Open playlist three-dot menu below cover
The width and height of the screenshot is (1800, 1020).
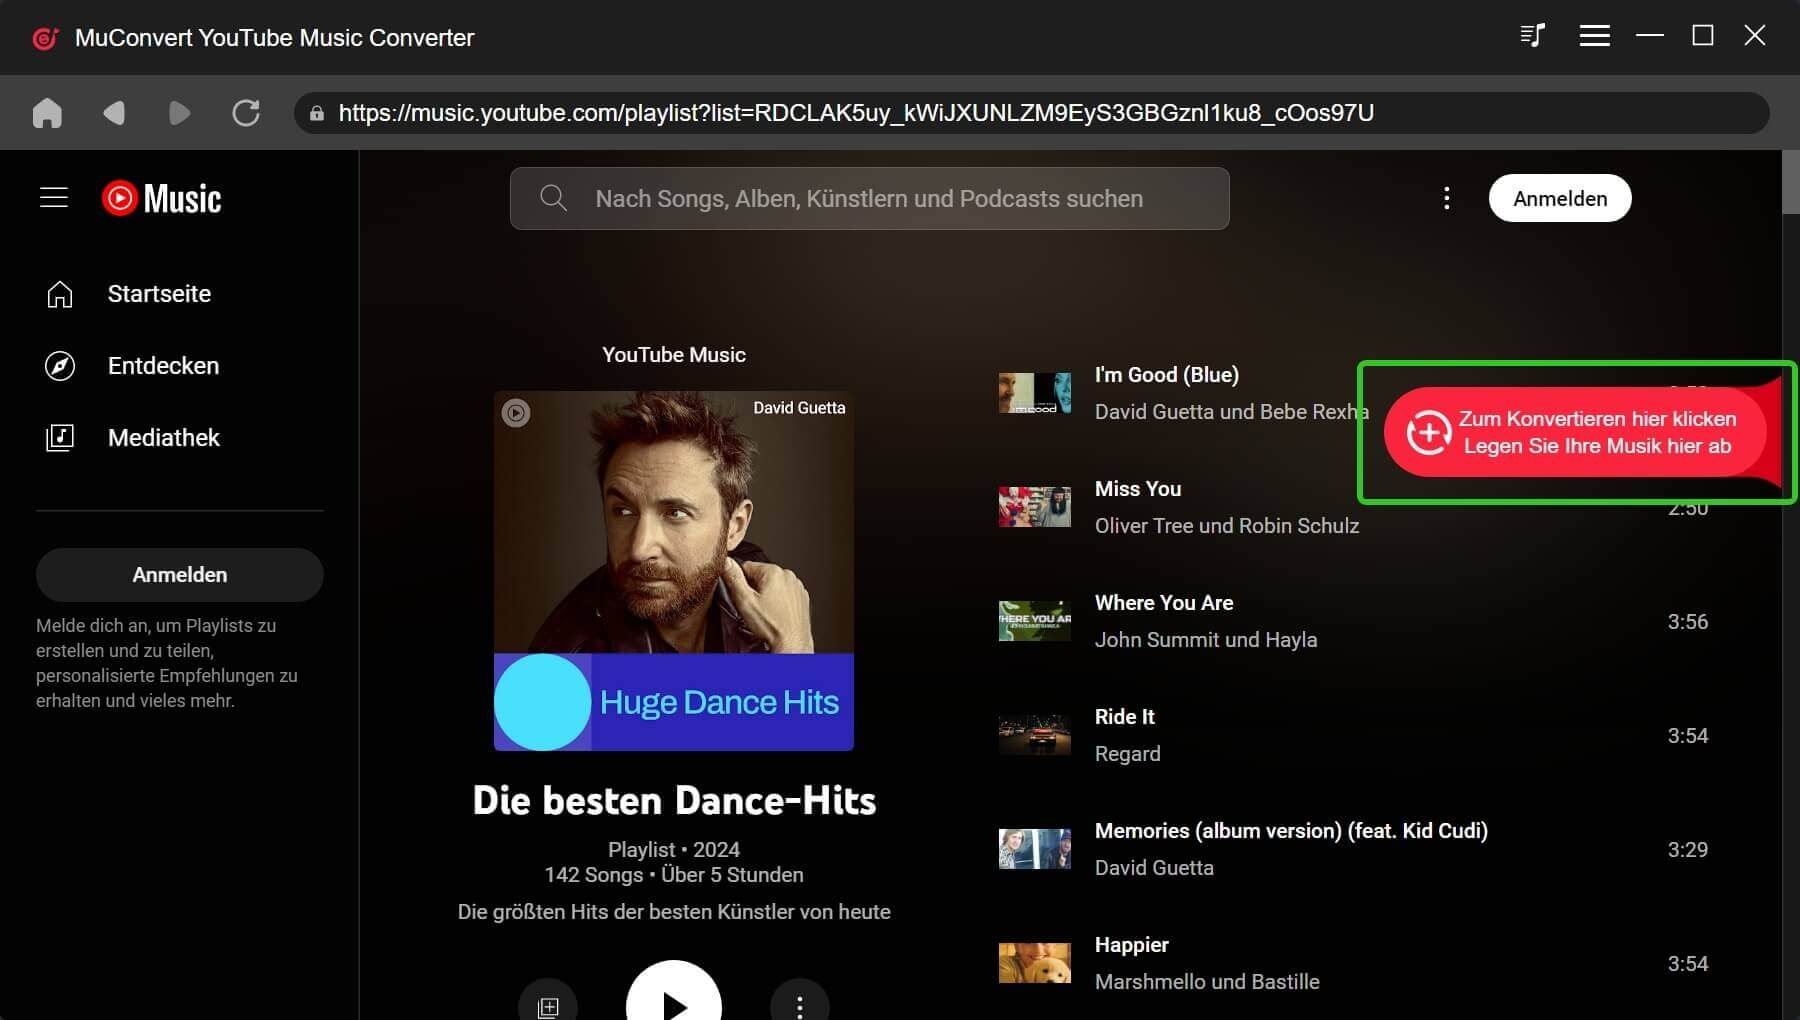tap(800, 1005)
